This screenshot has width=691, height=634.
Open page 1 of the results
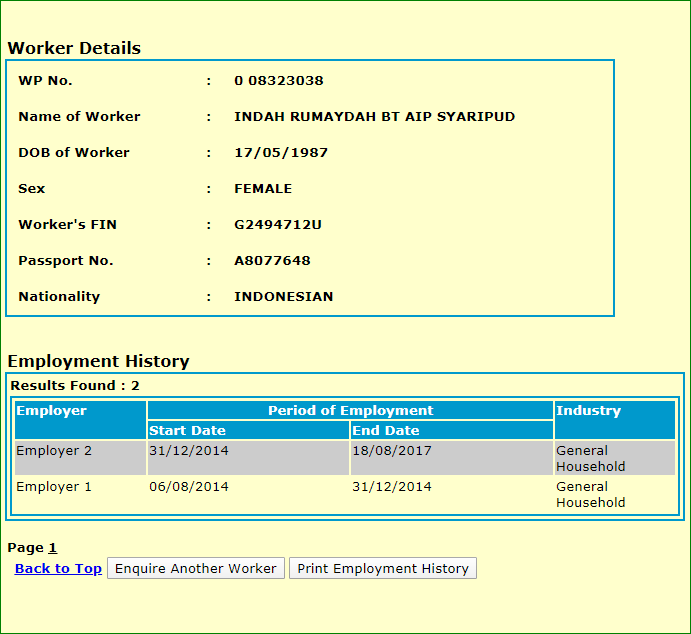(x=53, y=547)
